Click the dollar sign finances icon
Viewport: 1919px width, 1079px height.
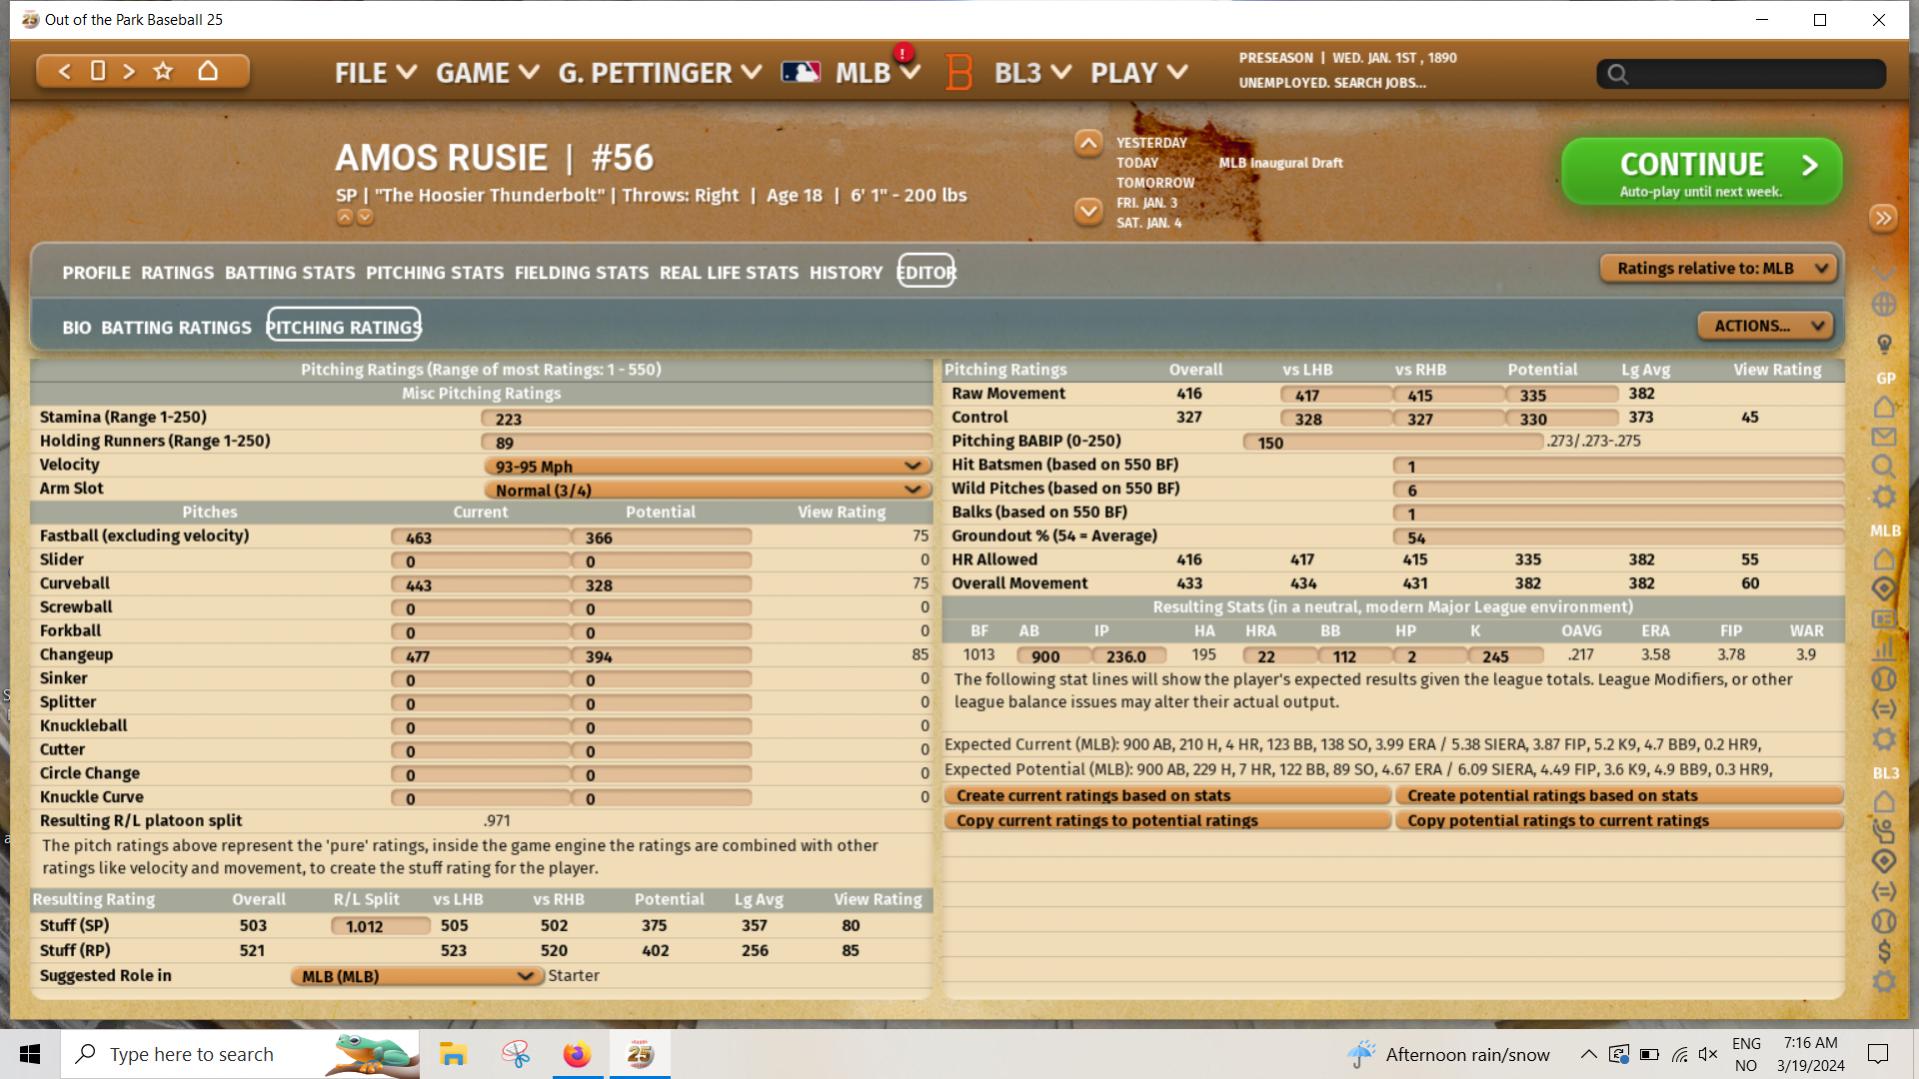[x=1883, y=951]
